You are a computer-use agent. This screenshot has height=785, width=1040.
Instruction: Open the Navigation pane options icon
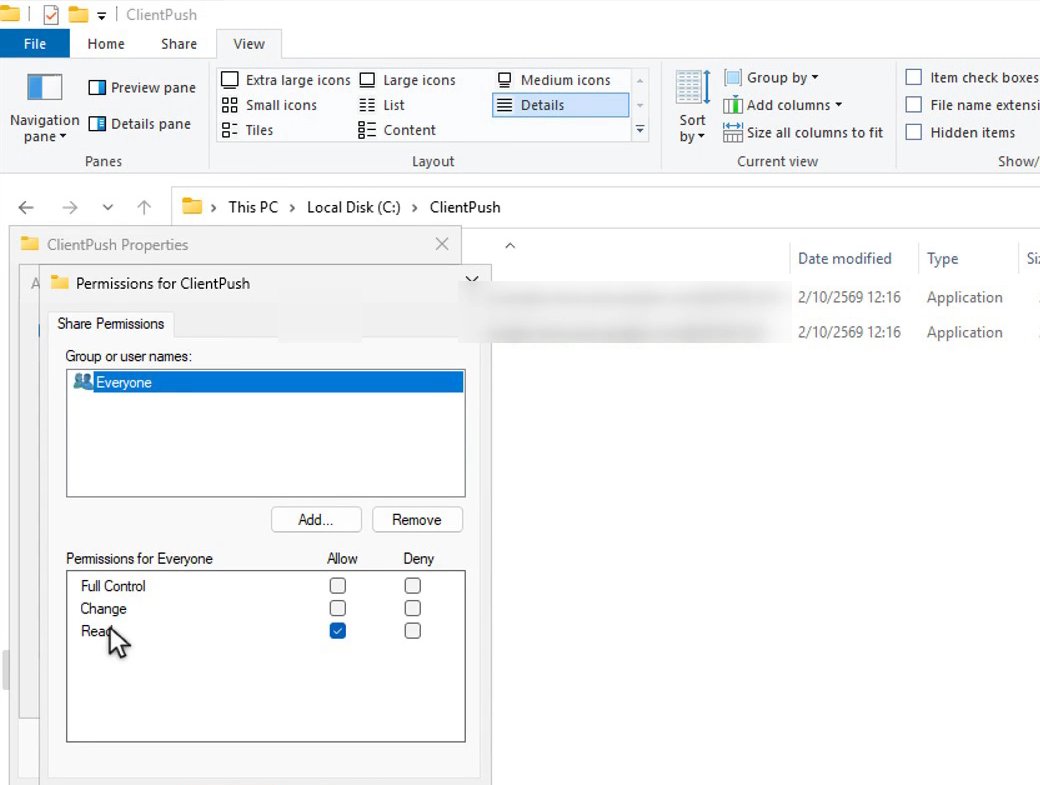tap(44, 87)
